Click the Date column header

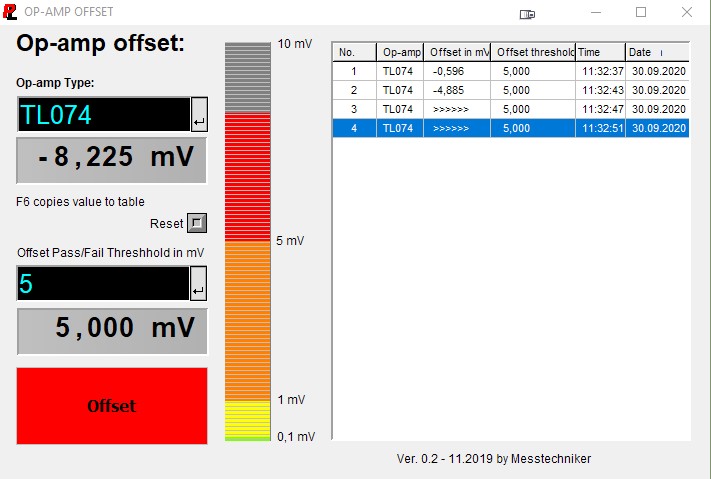(657, 52)
